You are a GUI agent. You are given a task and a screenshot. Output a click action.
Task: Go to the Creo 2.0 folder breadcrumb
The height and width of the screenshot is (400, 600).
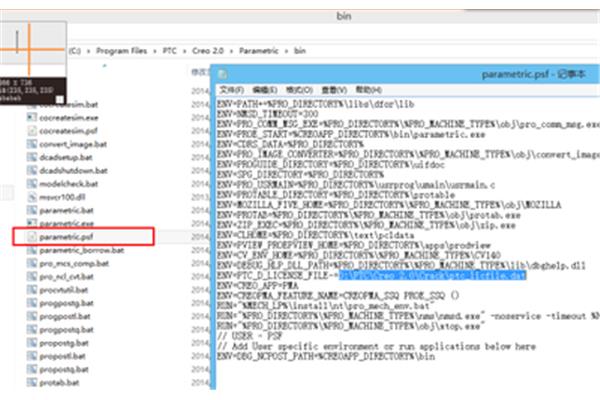208,51
